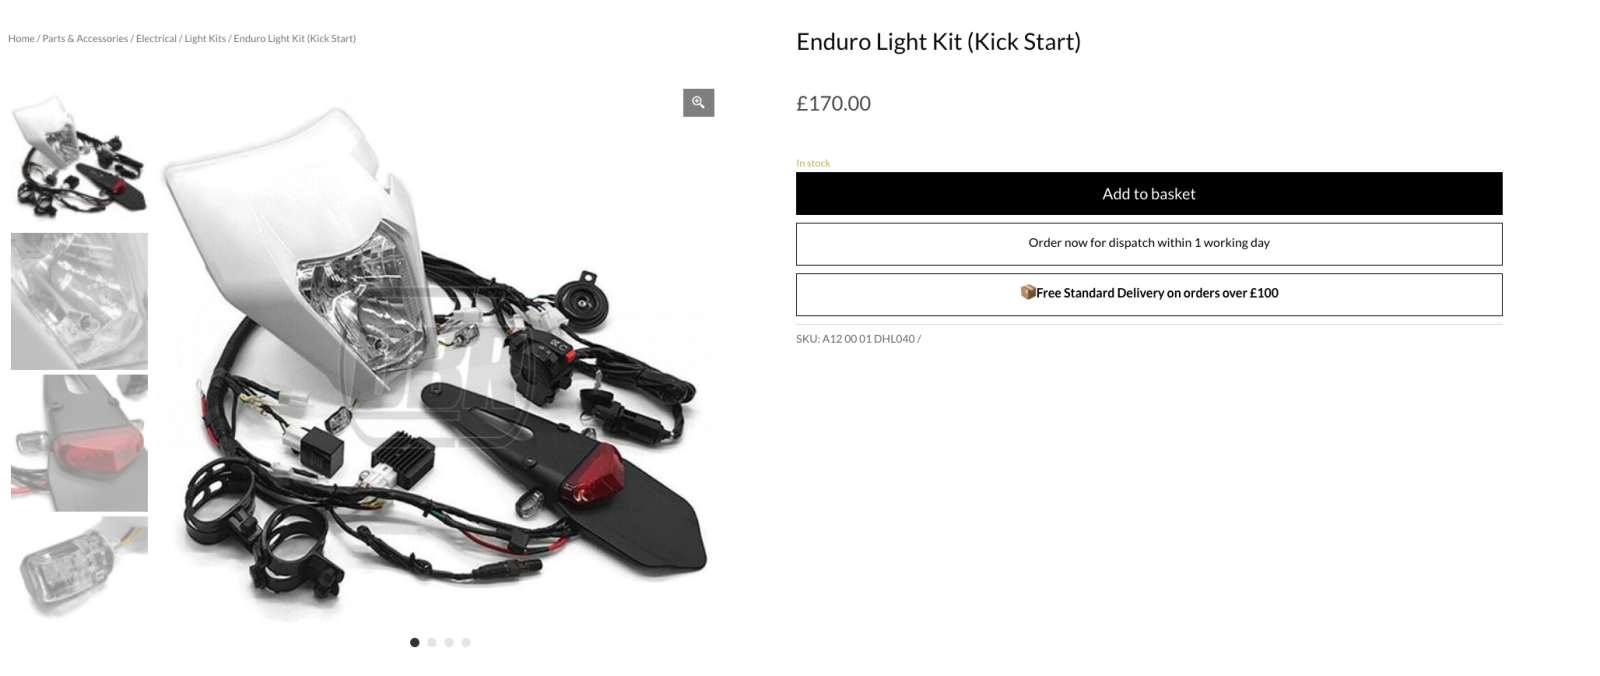Open the Home breadcrumb link
The height and width of the screenshot is (676, 1600).
tap(21, 39)
